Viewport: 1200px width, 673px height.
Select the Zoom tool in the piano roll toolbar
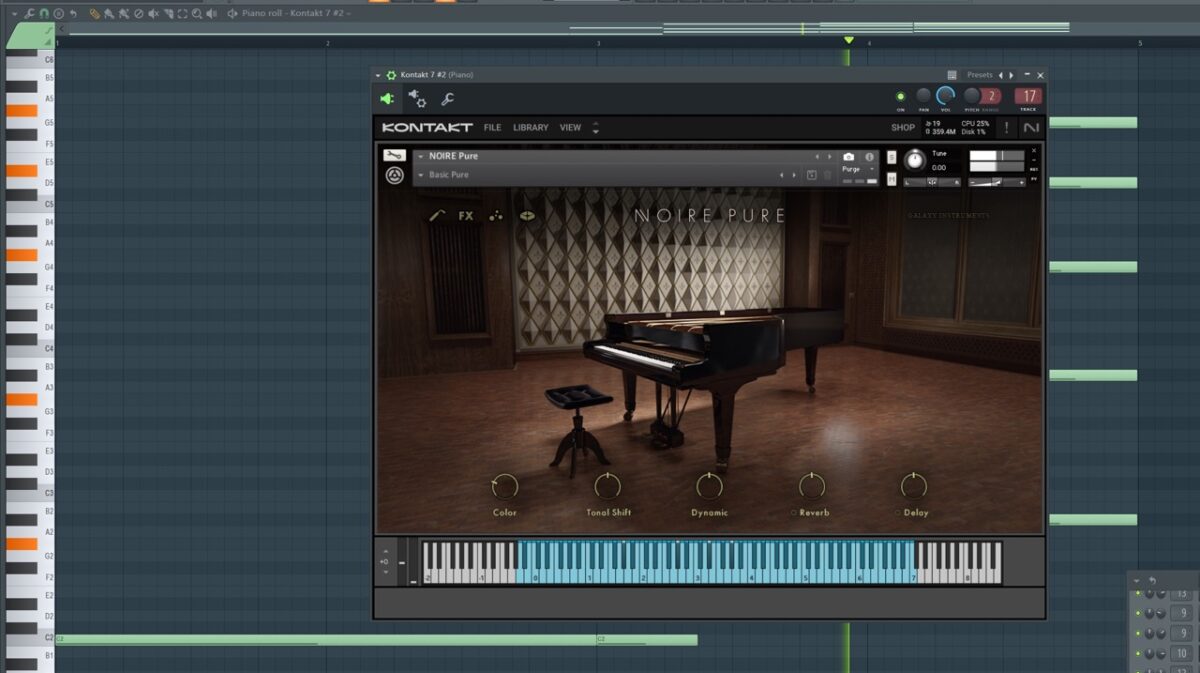[197, 13]
